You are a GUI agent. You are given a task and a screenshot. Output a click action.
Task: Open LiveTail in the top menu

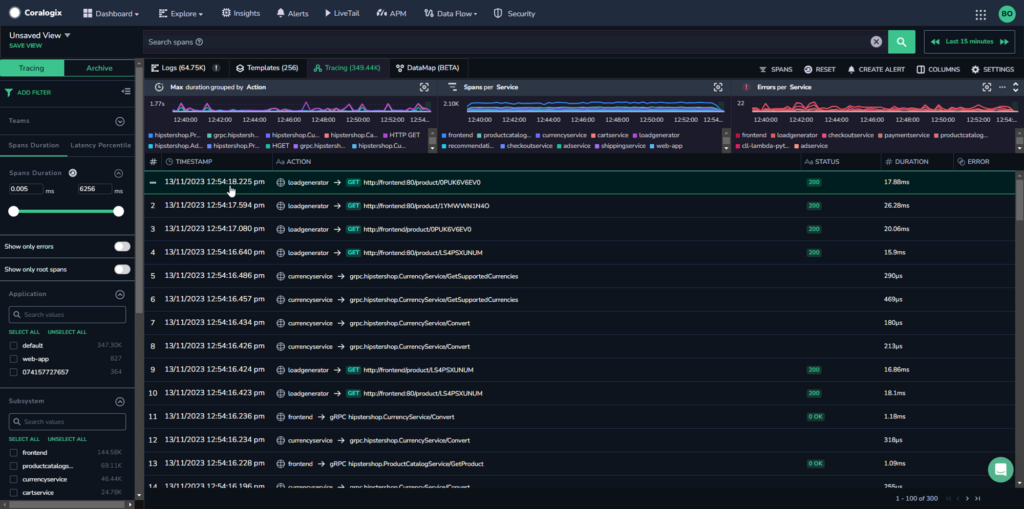pyautogui.click(x=342, y=14)
